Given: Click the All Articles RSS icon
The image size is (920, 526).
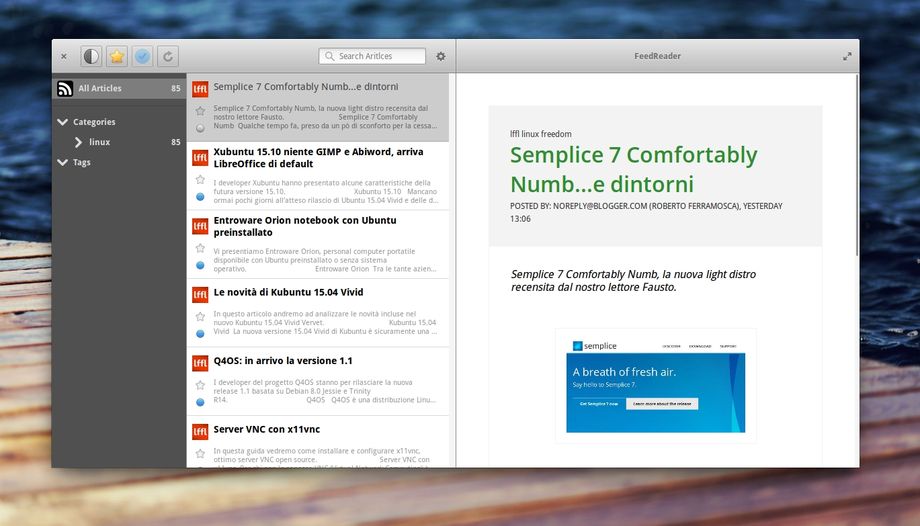Looking at the screenshot, I should coord(65,88).
